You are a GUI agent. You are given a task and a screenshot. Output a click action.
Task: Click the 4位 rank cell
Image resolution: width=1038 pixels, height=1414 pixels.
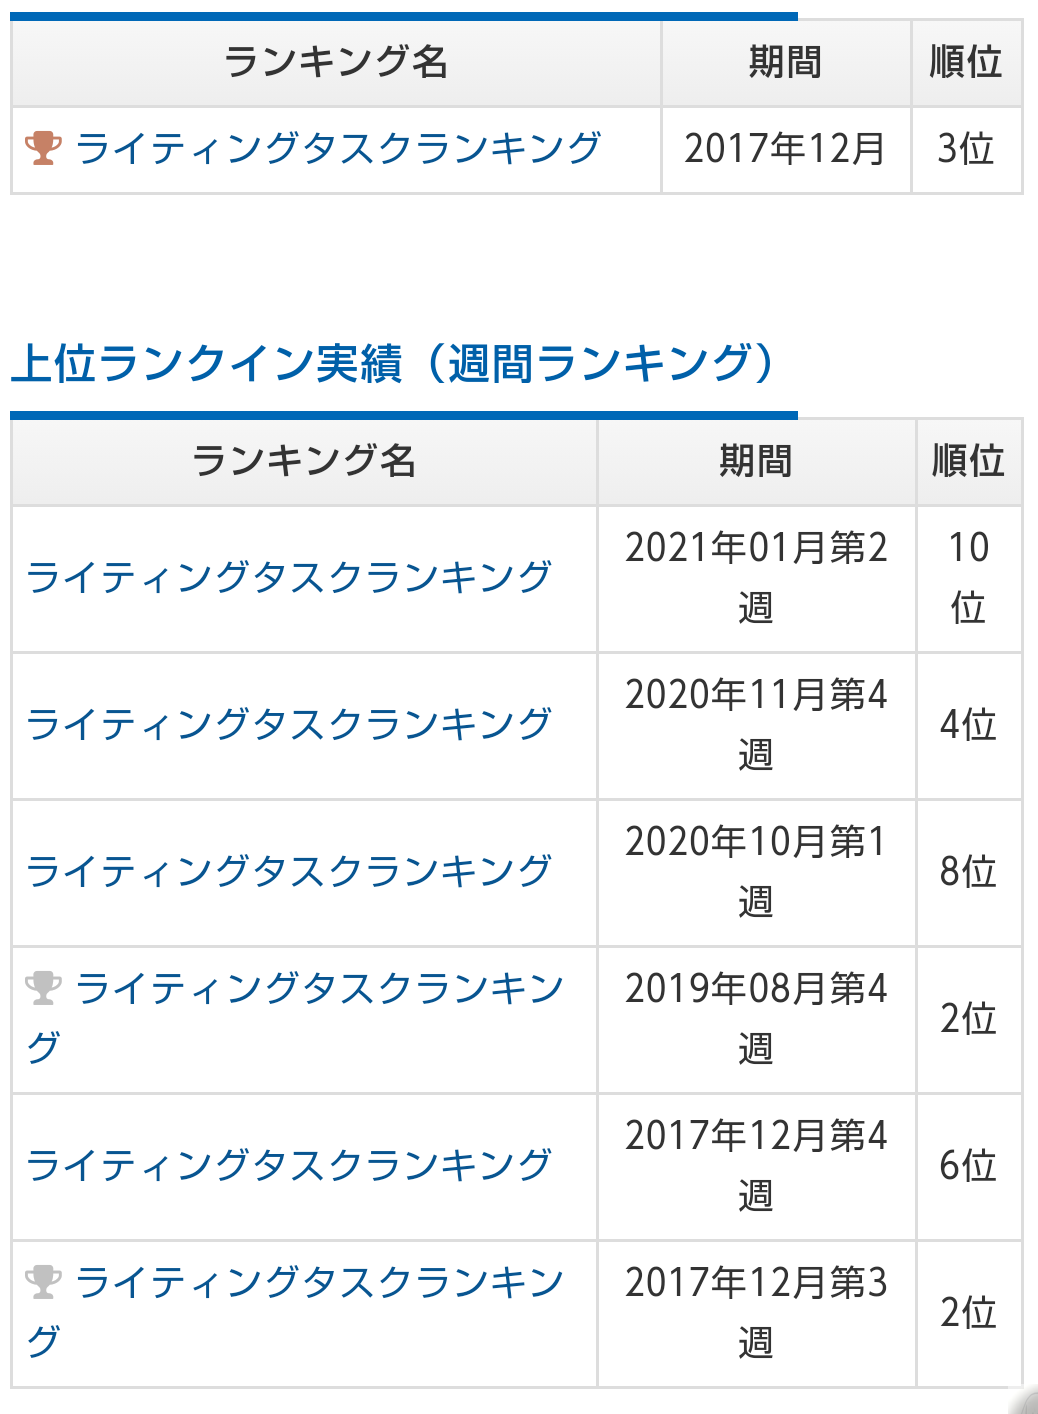click(x=968, y=724)
